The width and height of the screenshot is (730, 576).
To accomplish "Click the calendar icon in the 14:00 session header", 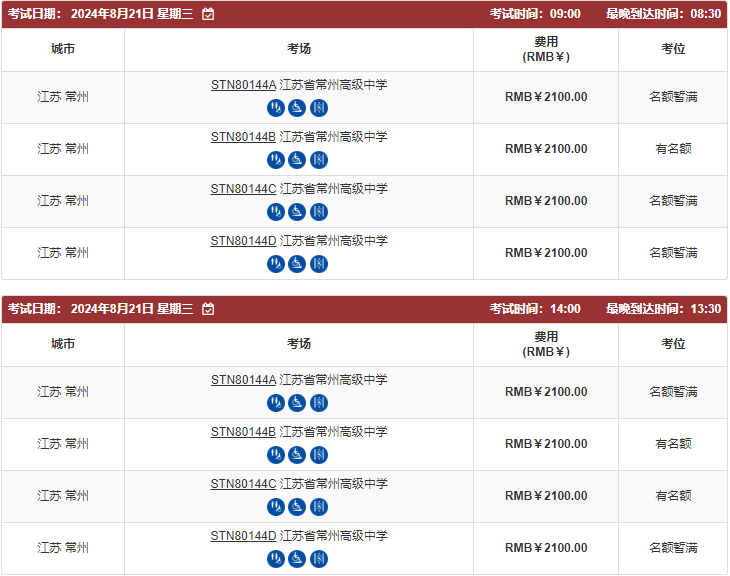I will [x=208, y=309].
